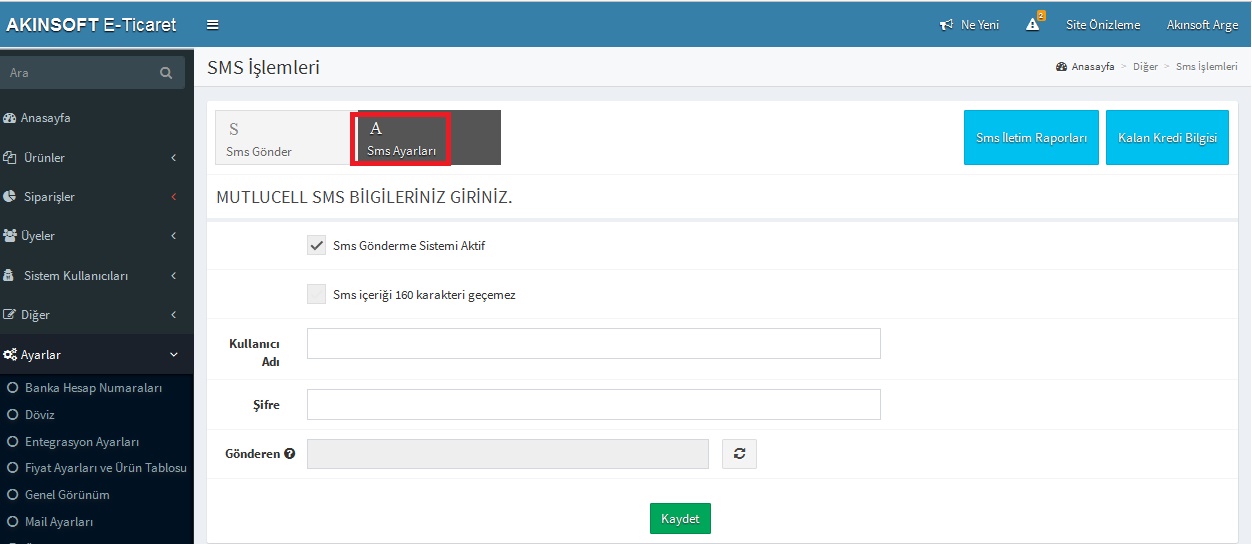Click the Siparişler pie chart icon
This screenshot has width=1252, height=544.
pyautogui.click(x=10, y=197)
